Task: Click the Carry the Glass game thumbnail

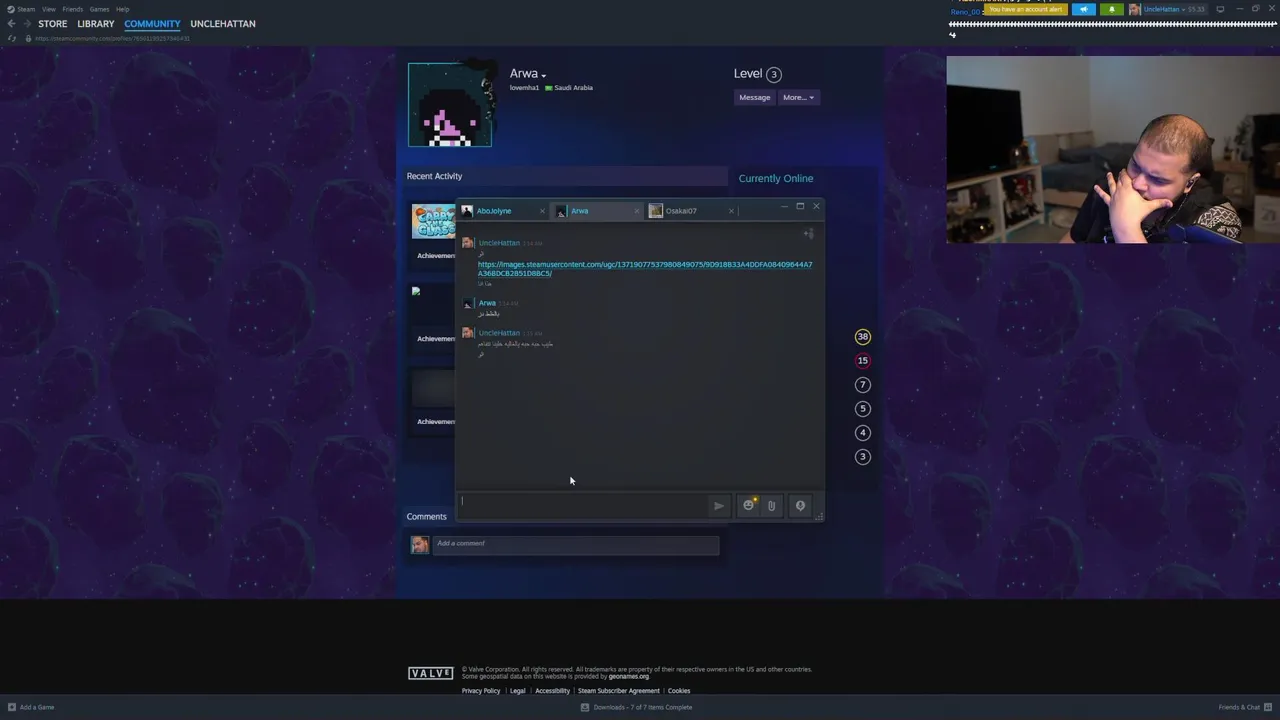Action: 434,222
